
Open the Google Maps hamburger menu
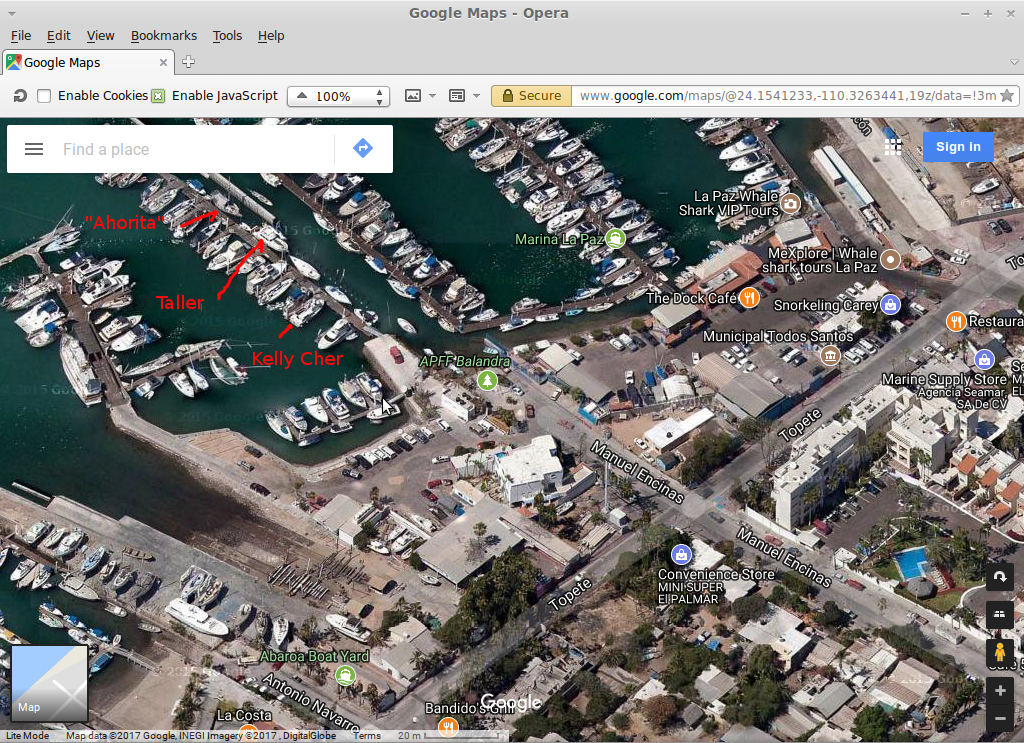coord(34,149)
